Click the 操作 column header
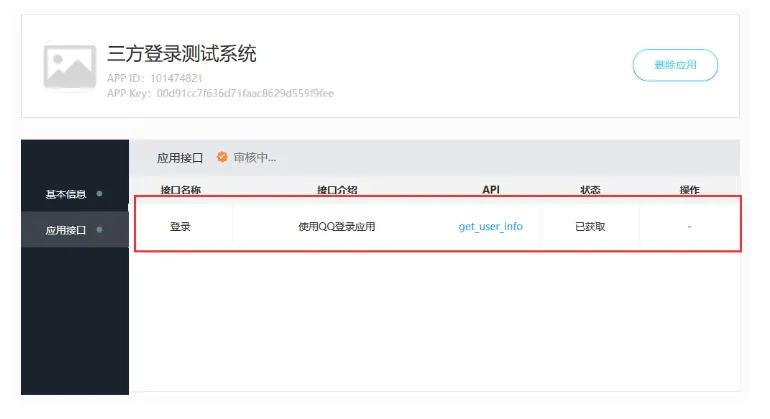770x419 pixels. coord(689,190)
